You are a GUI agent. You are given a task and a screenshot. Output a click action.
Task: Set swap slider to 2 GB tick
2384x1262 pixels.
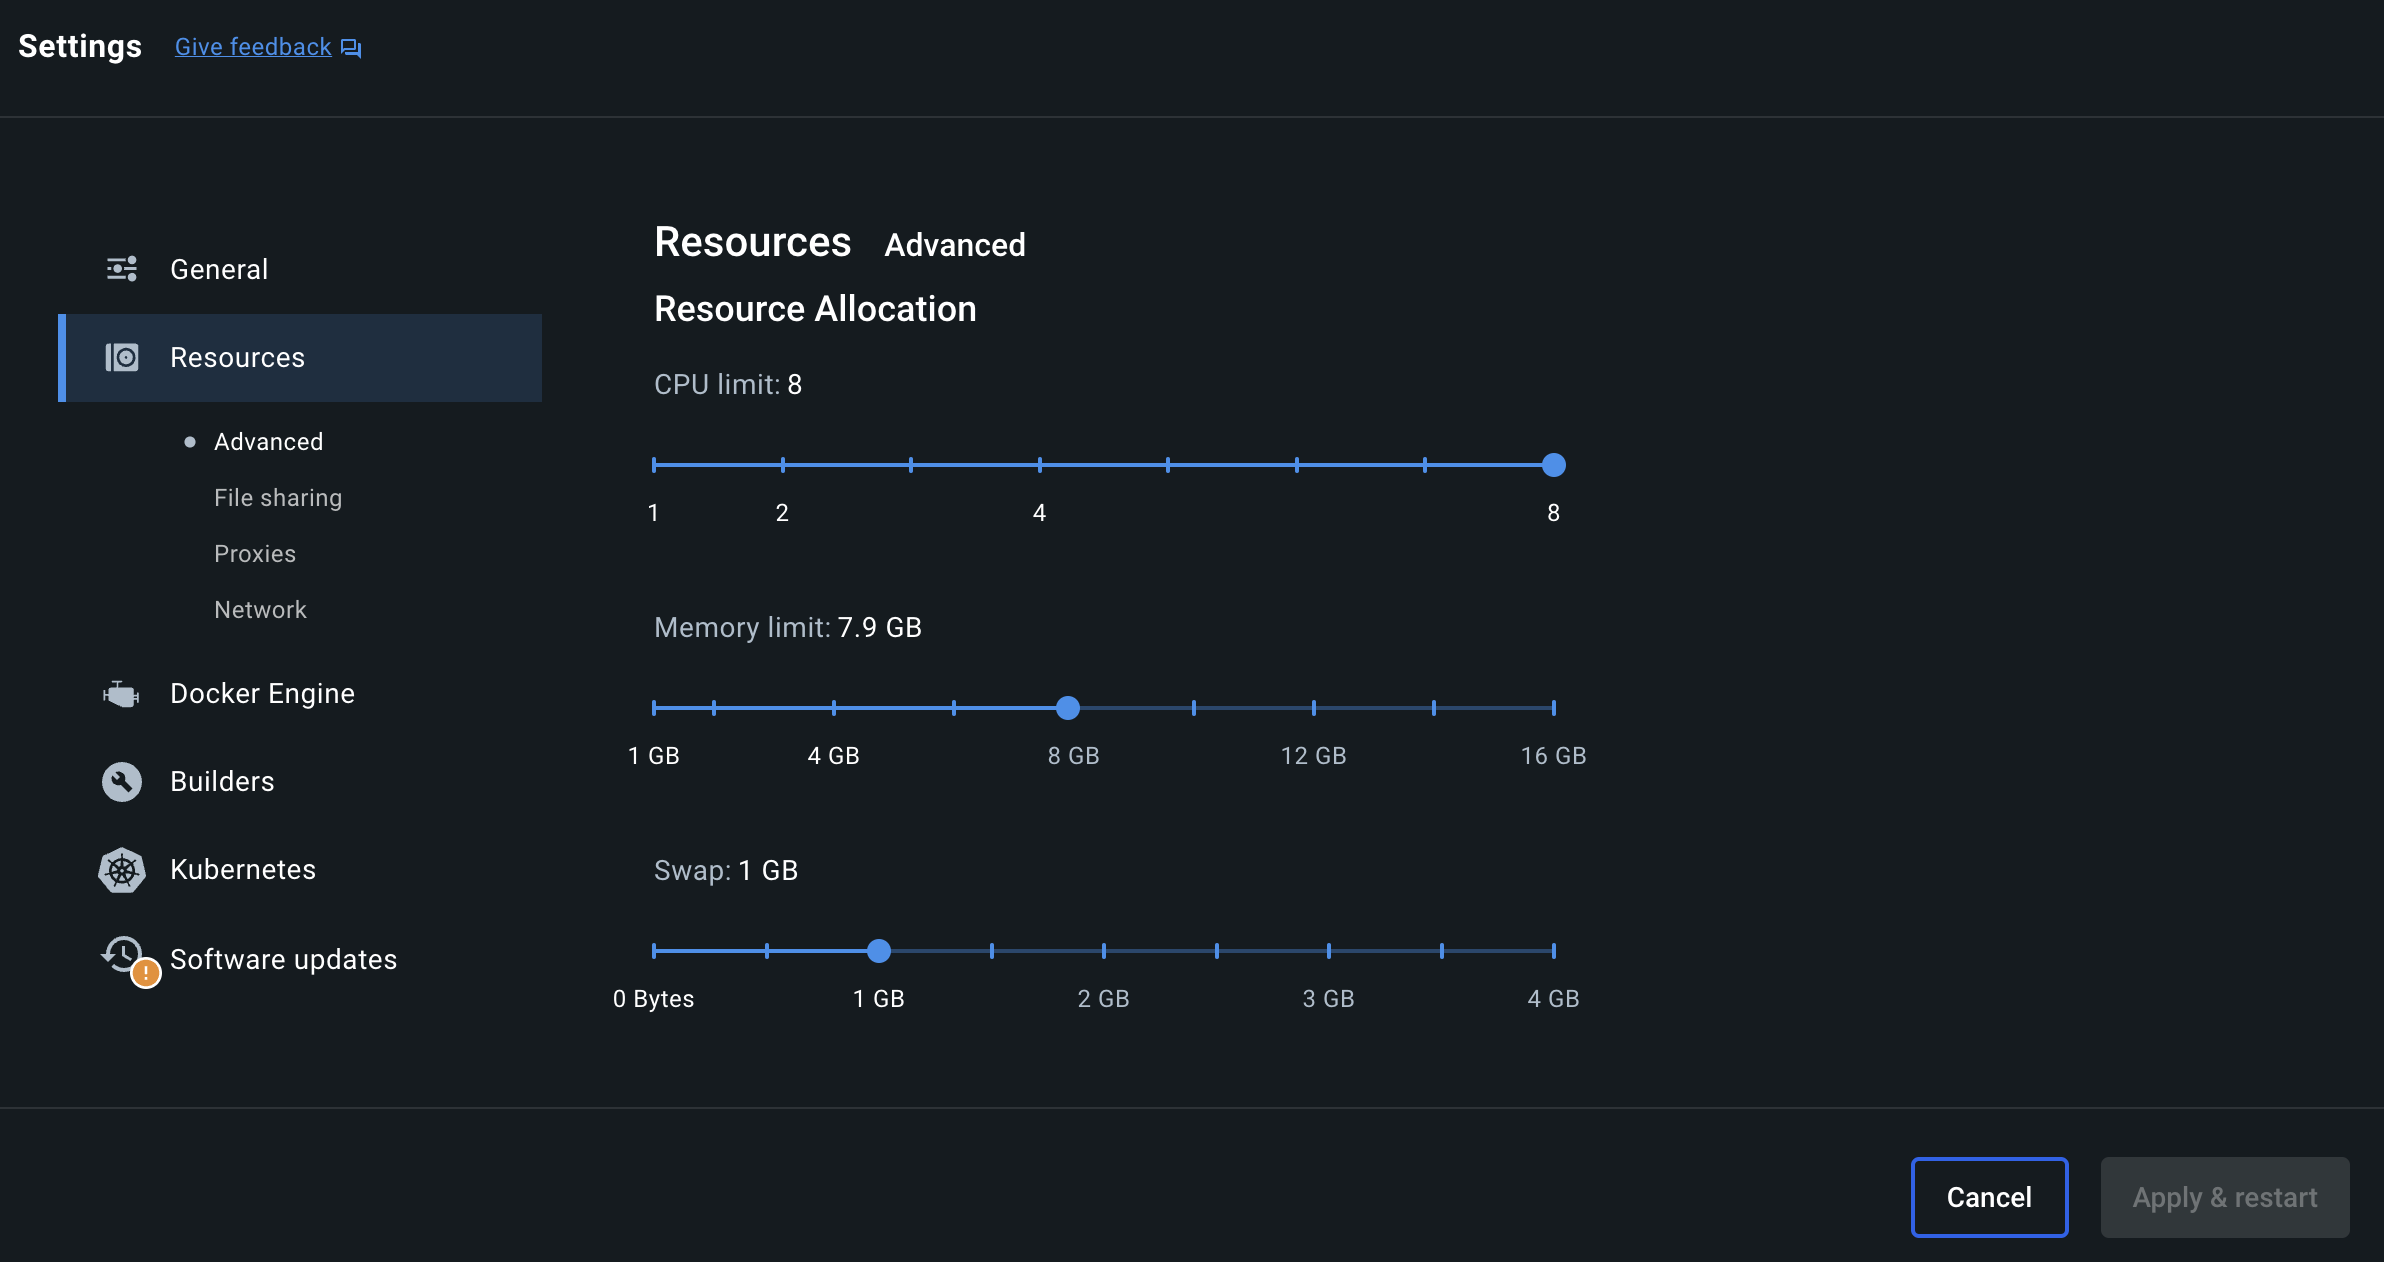[1103, 951]
